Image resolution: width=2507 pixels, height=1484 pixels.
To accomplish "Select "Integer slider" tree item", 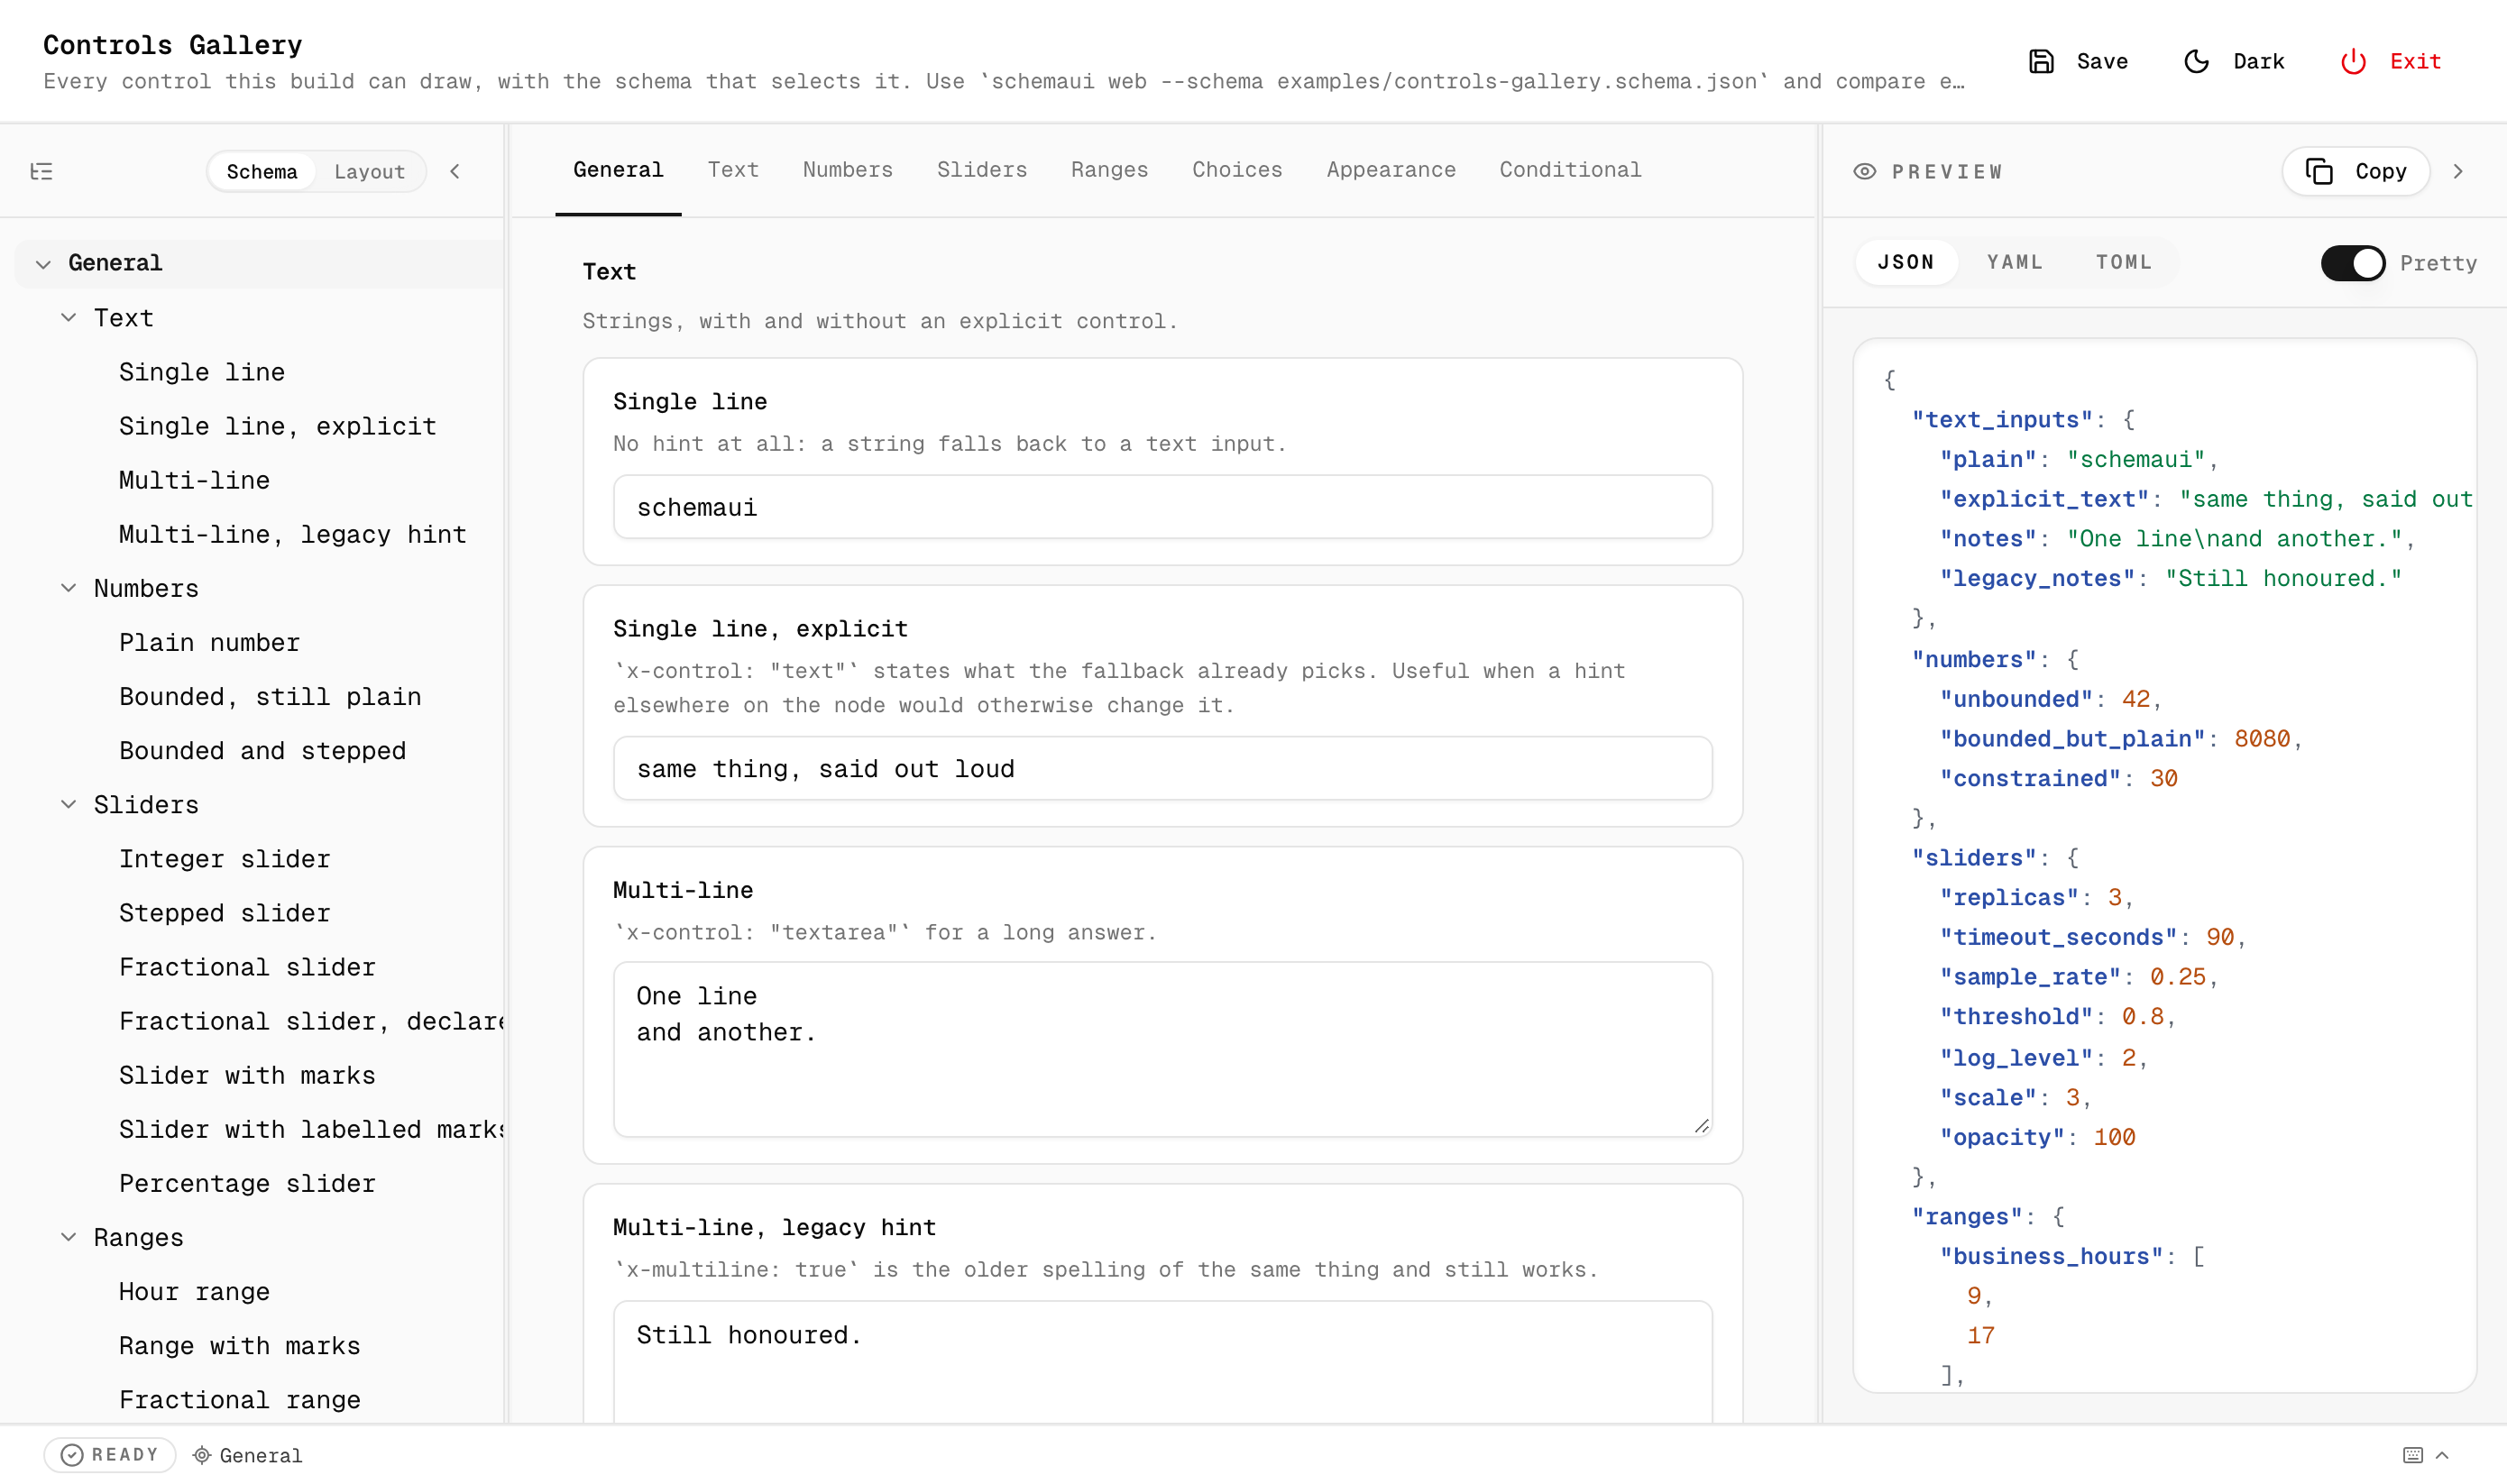I will click(x=224, y=858).
